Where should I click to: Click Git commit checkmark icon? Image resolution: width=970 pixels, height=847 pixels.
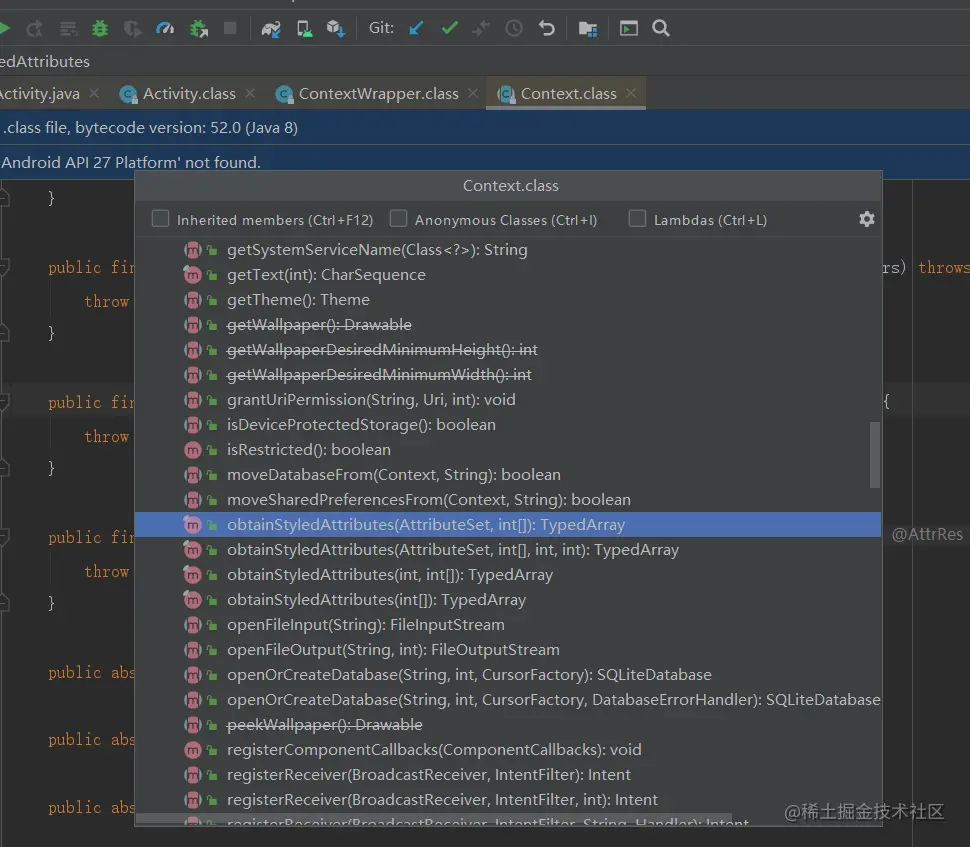click(x=449, y=29)
